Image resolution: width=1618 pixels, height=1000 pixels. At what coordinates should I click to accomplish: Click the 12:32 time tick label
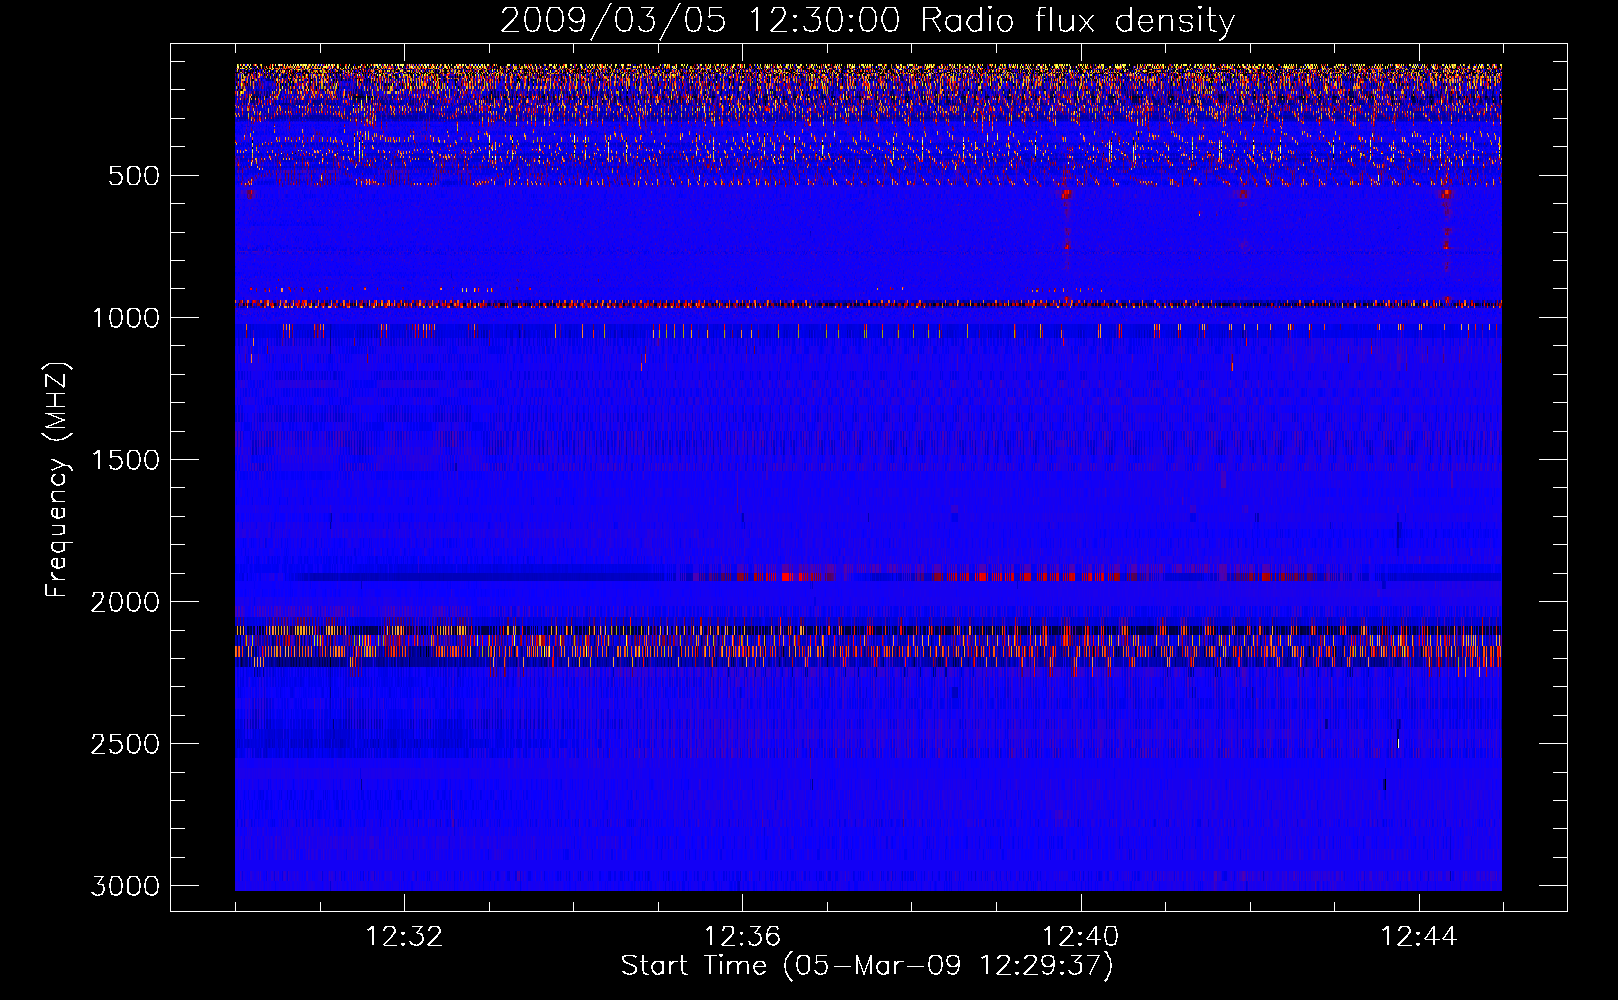click(x=404, y=937)
